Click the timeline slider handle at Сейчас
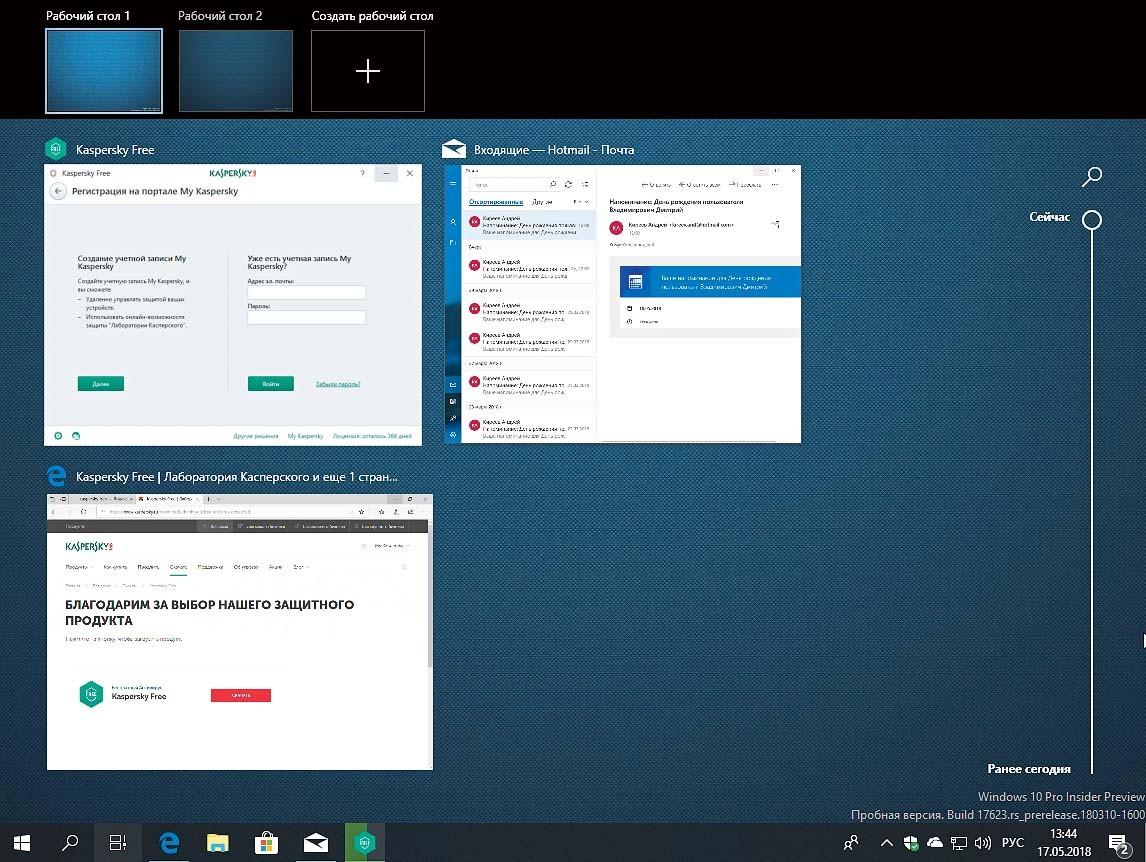 [x=1092, y=219]
